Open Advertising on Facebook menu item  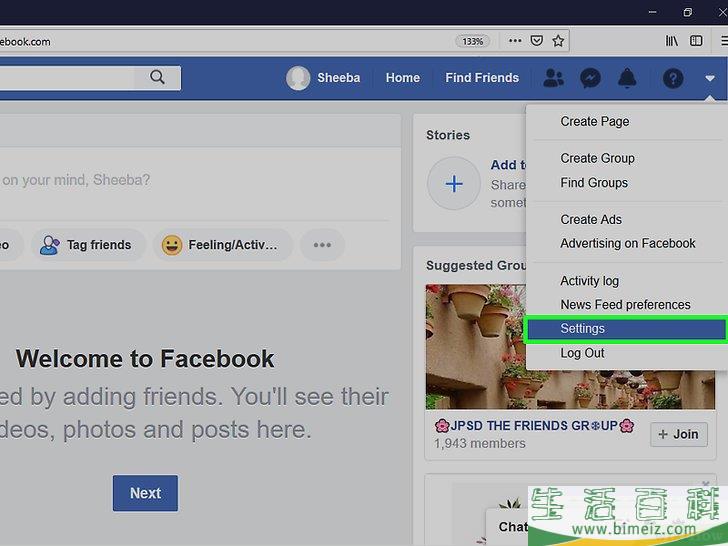coord(627,243)
